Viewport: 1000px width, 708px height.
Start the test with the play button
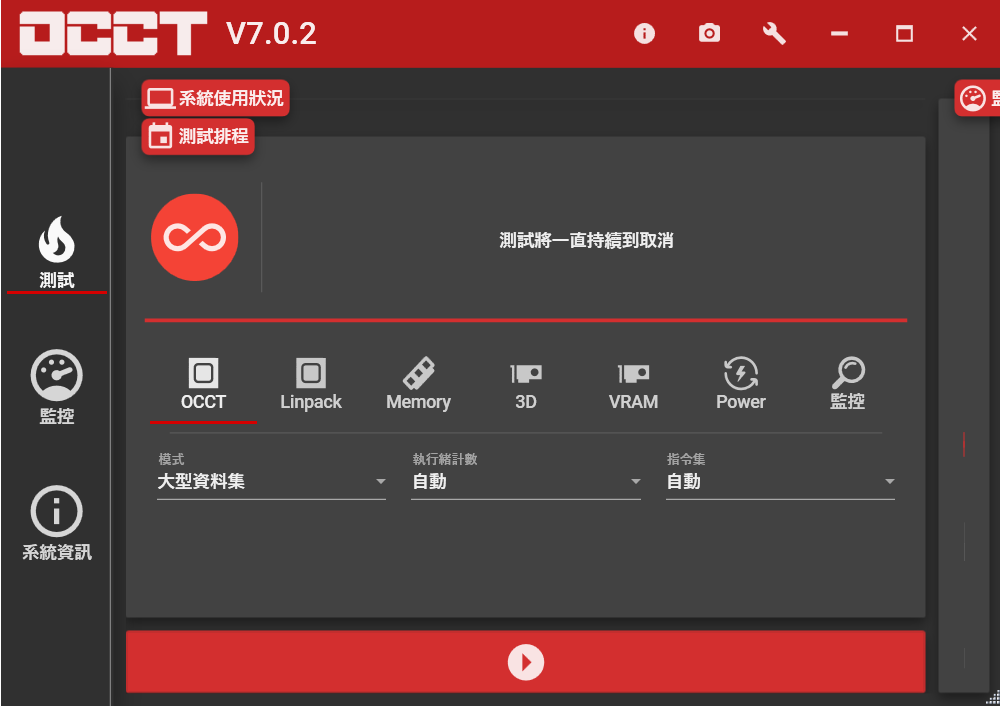coord(525,662)
